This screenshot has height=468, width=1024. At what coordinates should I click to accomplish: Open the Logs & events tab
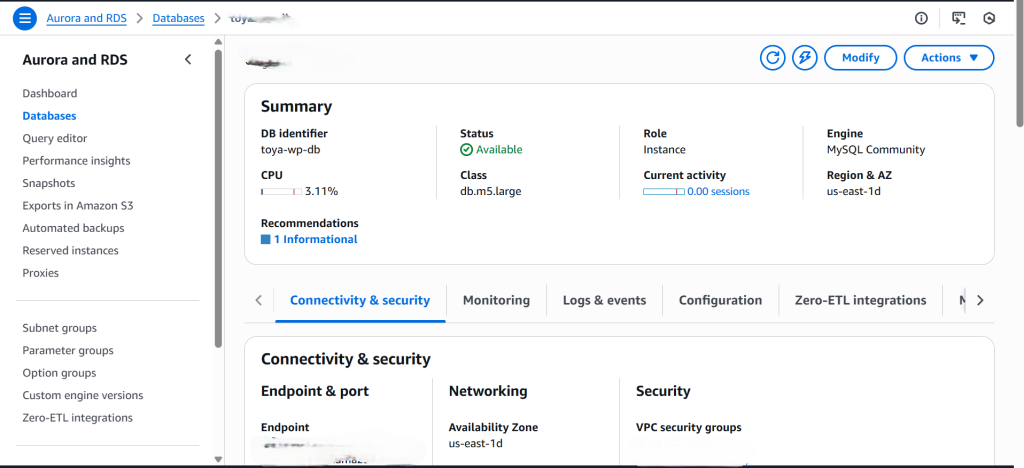tap(604, 300)
